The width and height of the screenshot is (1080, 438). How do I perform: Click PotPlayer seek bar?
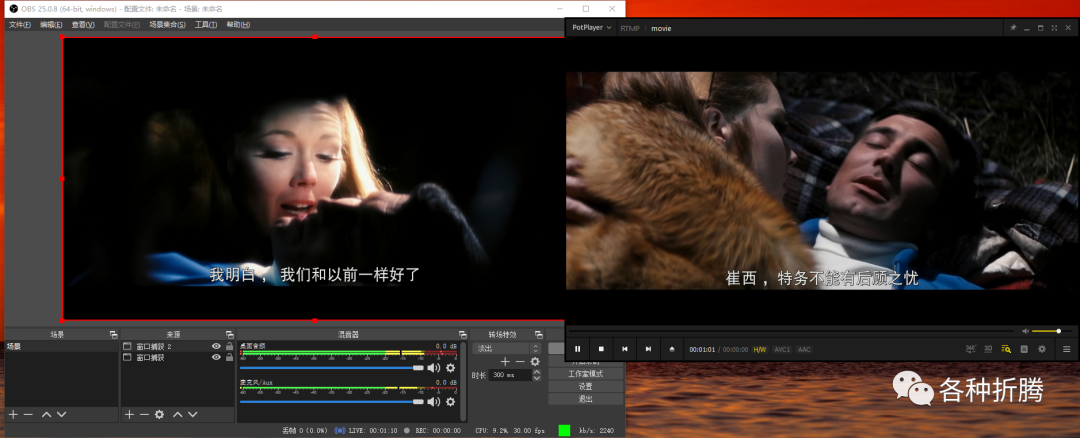[791, 331]
